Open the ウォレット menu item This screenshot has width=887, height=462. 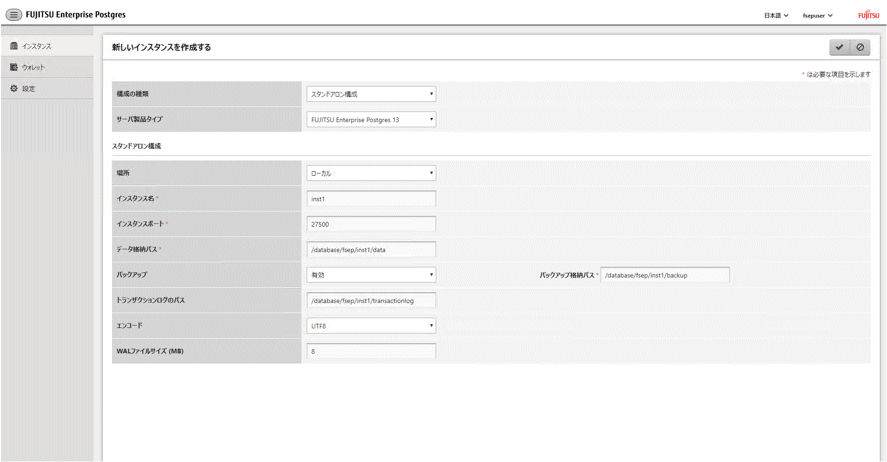(47, 67)
